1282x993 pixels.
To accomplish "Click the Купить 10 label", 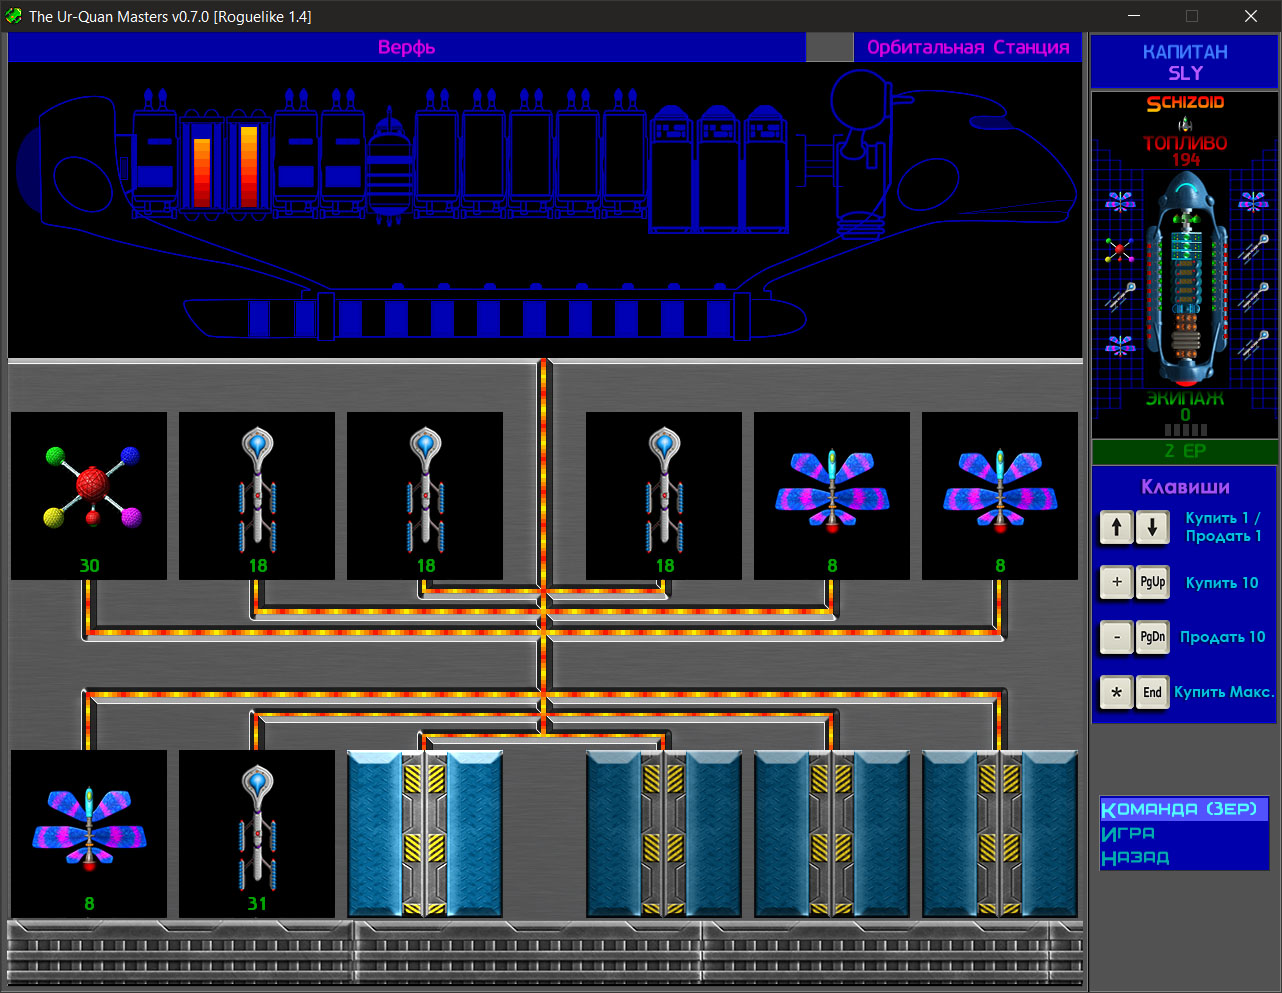I will pyautogui.click(x=1222, y=583).
